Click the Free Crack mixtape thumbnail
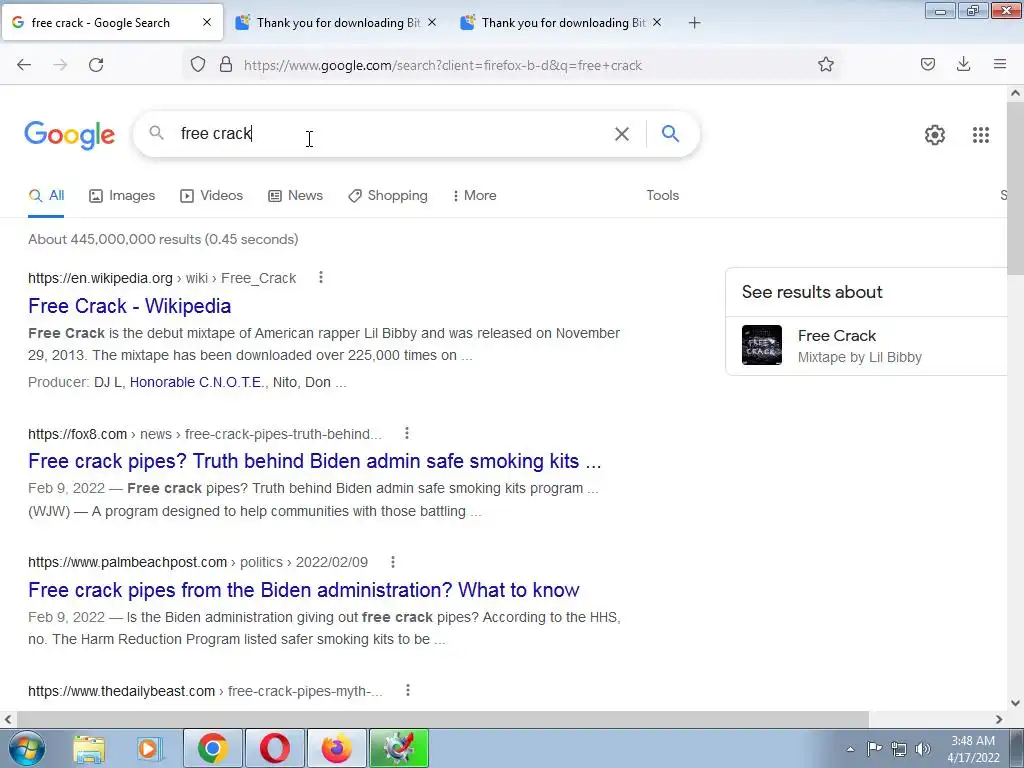Screen dimensions: 1024x768 tap(761, 345)
